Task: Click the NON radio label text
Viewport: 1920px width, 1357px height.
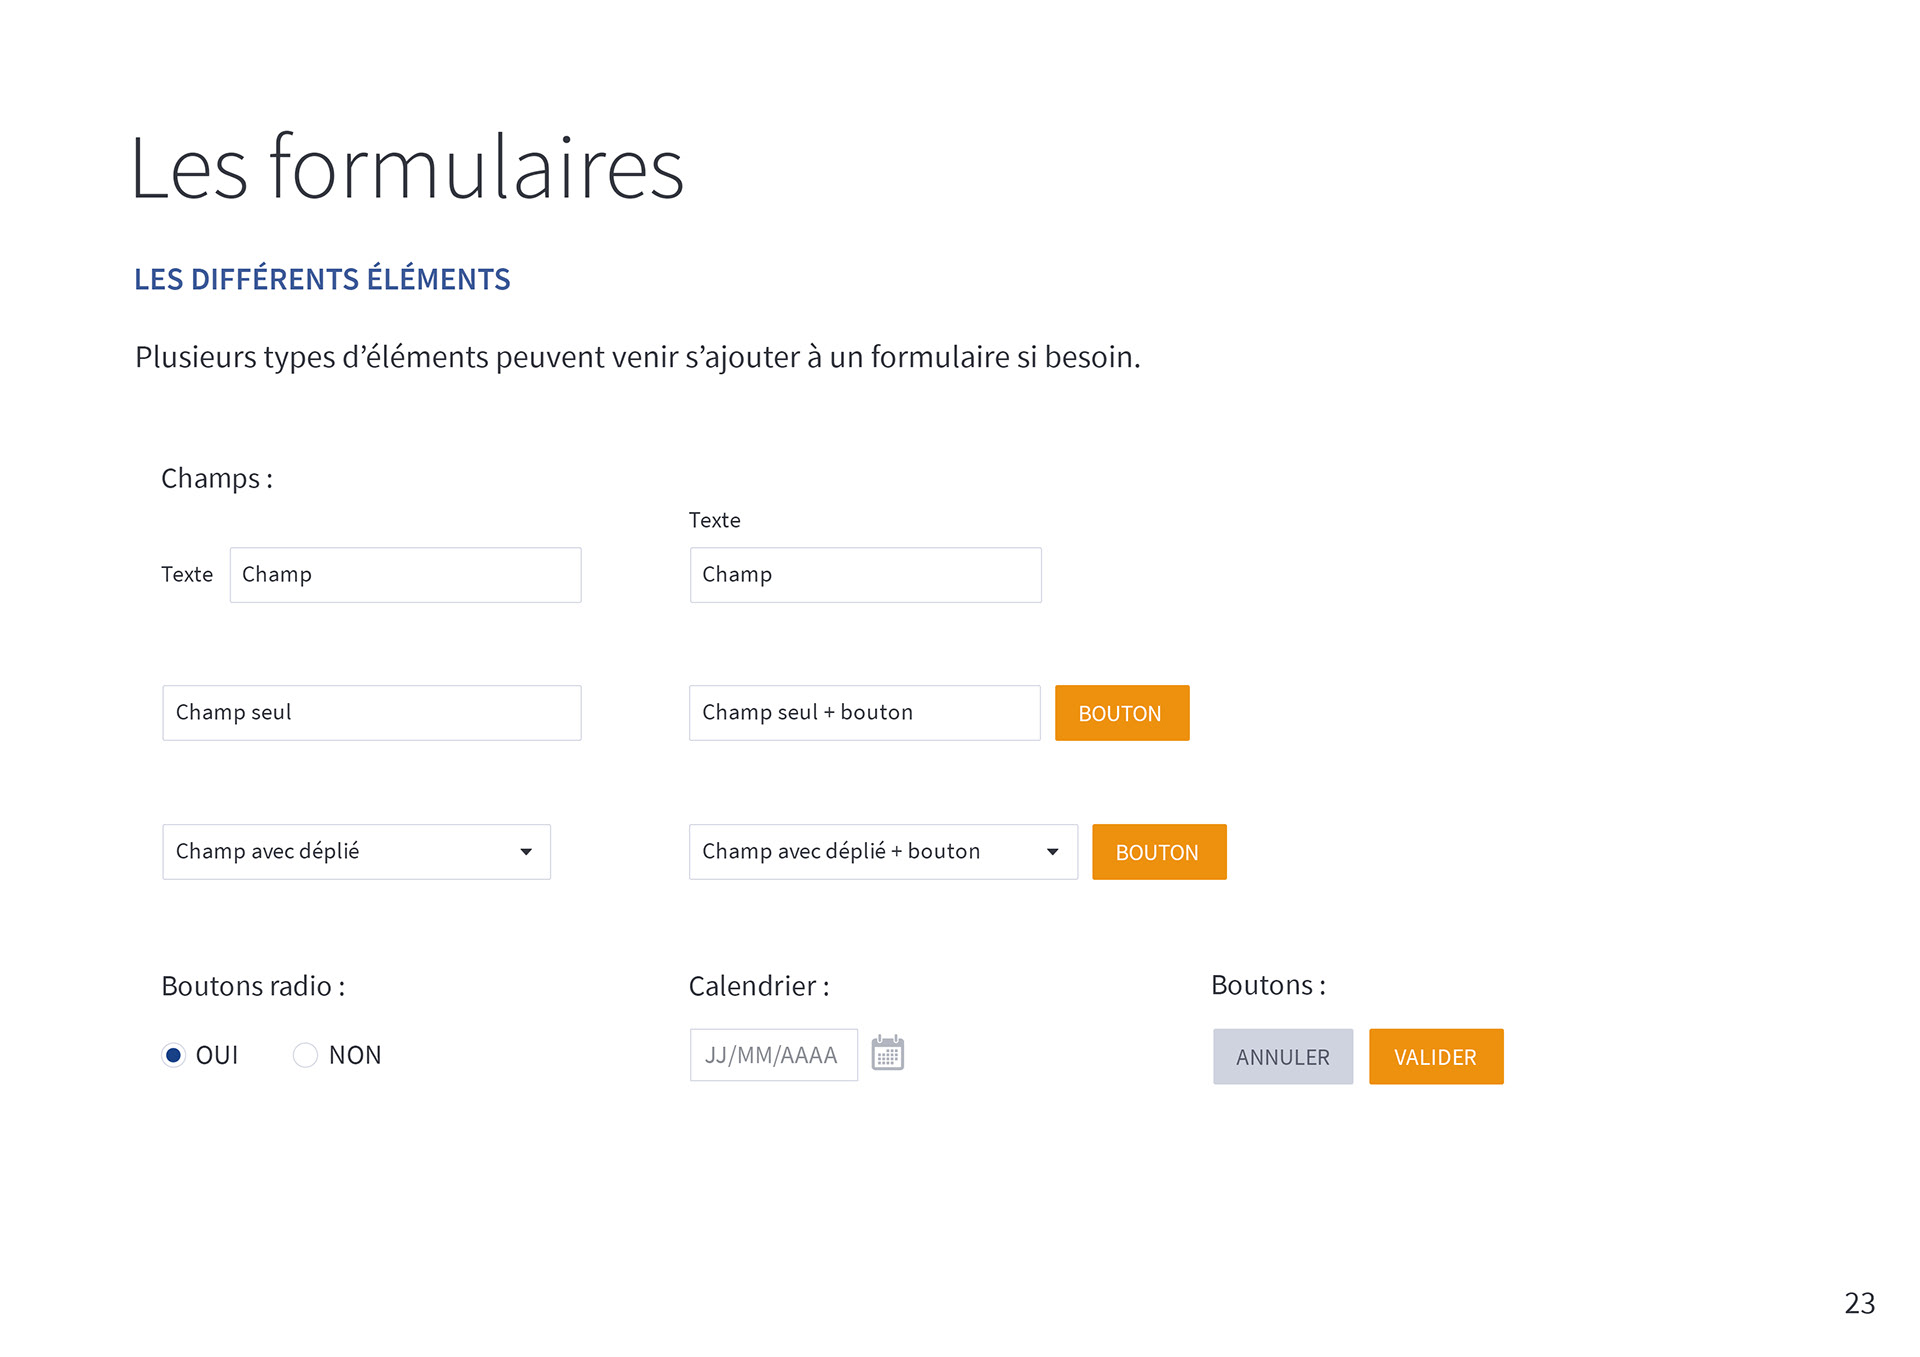Action: point(355,1055)
